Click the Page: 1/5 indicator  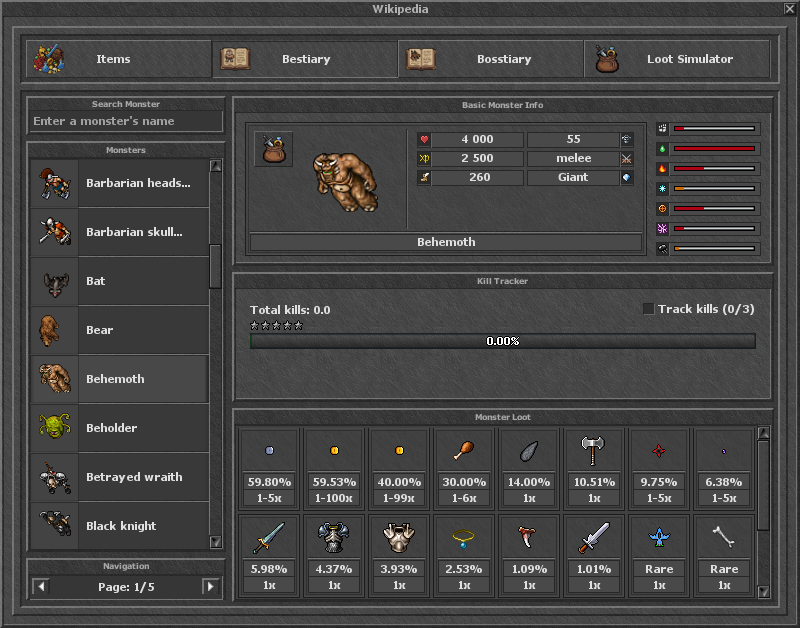126,587
